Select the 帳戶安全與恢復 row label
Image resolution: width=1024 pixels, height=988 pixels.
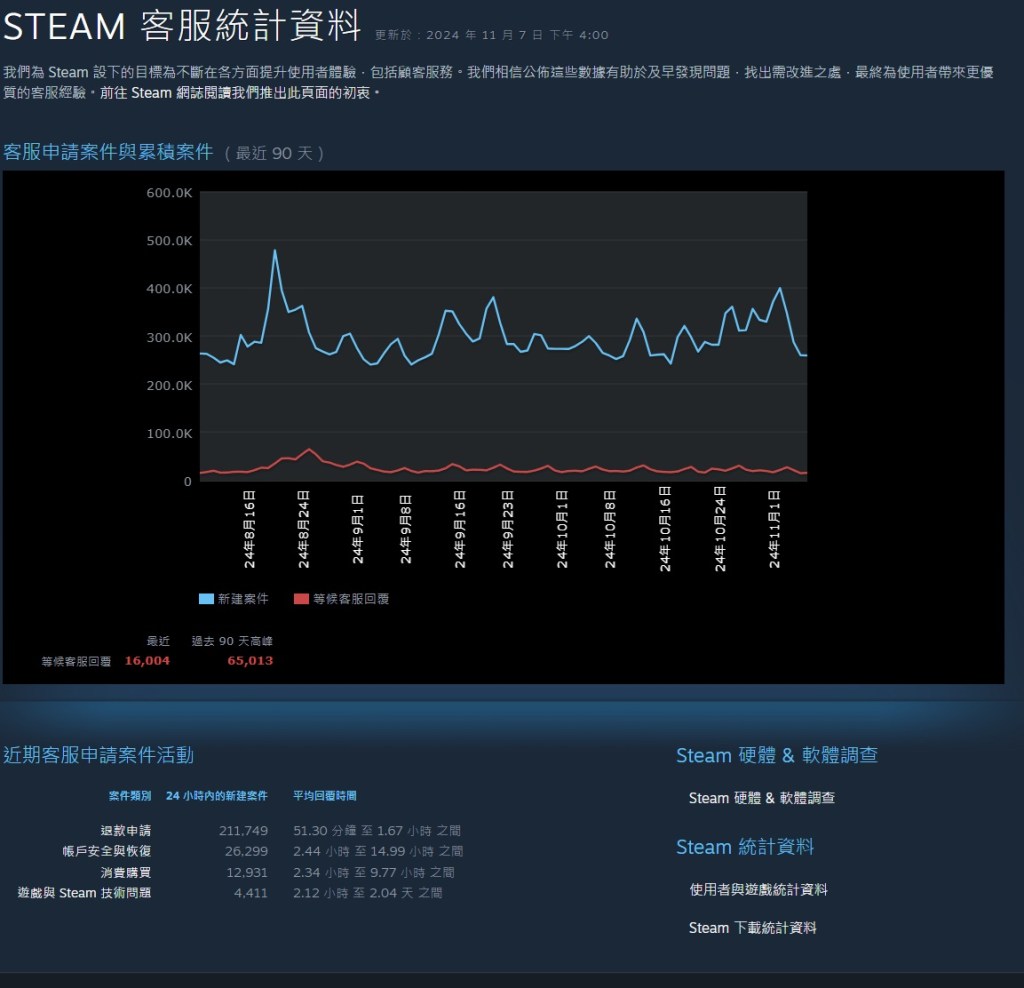pos(106,852)
